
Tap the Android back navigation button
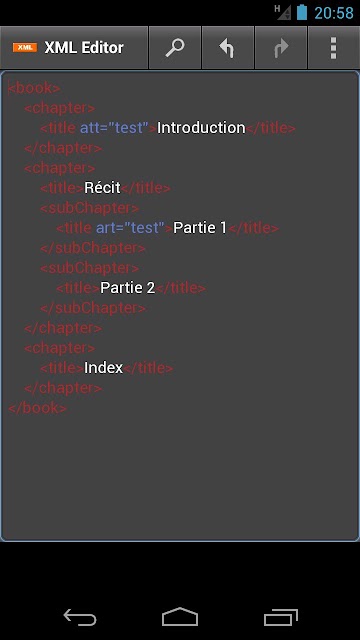pos(80,618)
